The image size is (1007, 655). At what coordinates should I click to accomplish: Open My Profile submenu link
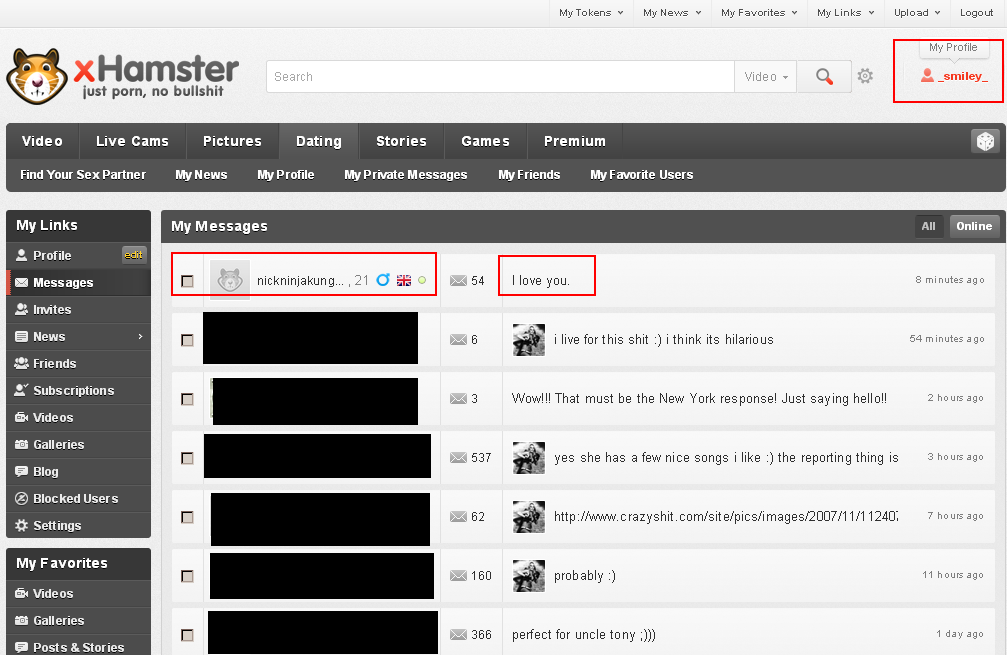[286, 175]
